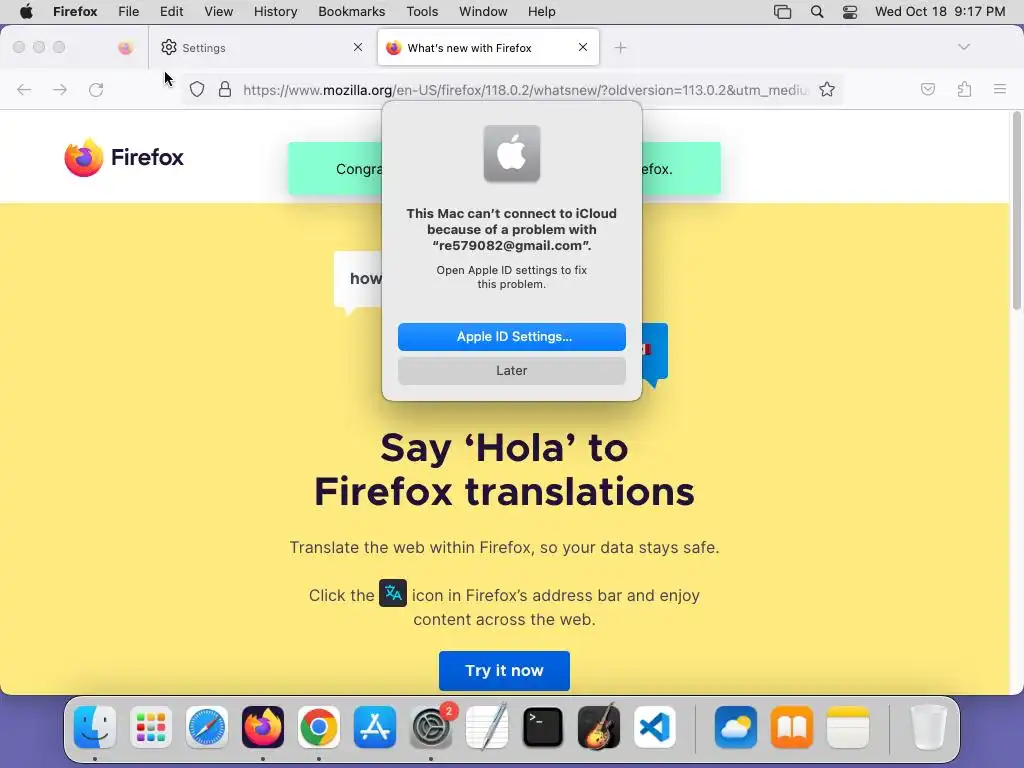Open App Store from the Dock
The height and width of the screenshot is (768, 1024).
point(375,727)
